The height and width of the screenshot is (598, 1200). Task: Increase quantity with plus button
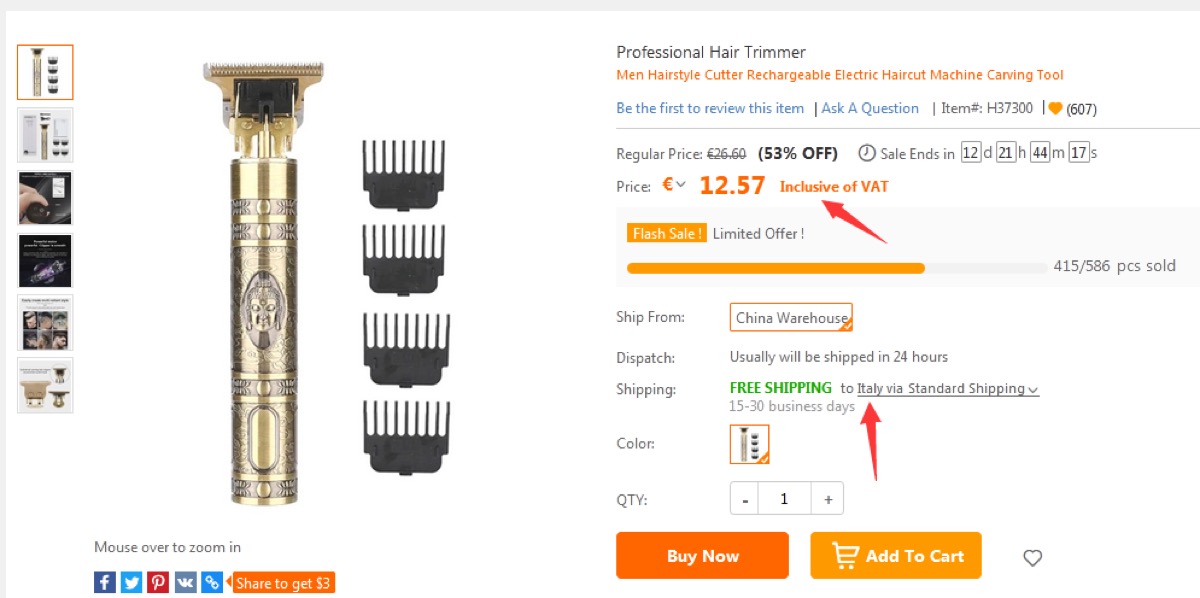pos(828,498)
